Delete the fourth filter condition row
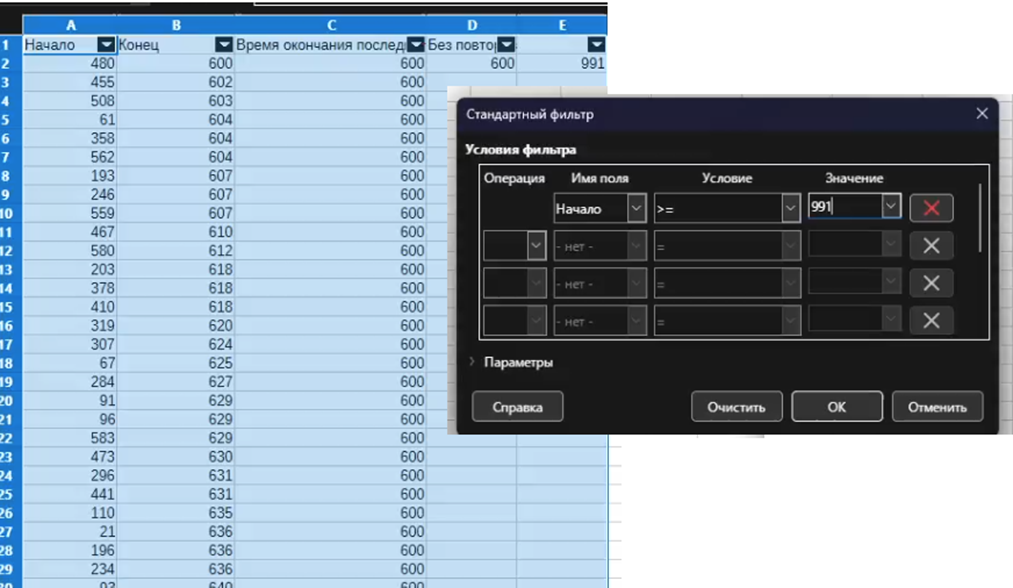The image size is (1013, 588). [931, 320]
